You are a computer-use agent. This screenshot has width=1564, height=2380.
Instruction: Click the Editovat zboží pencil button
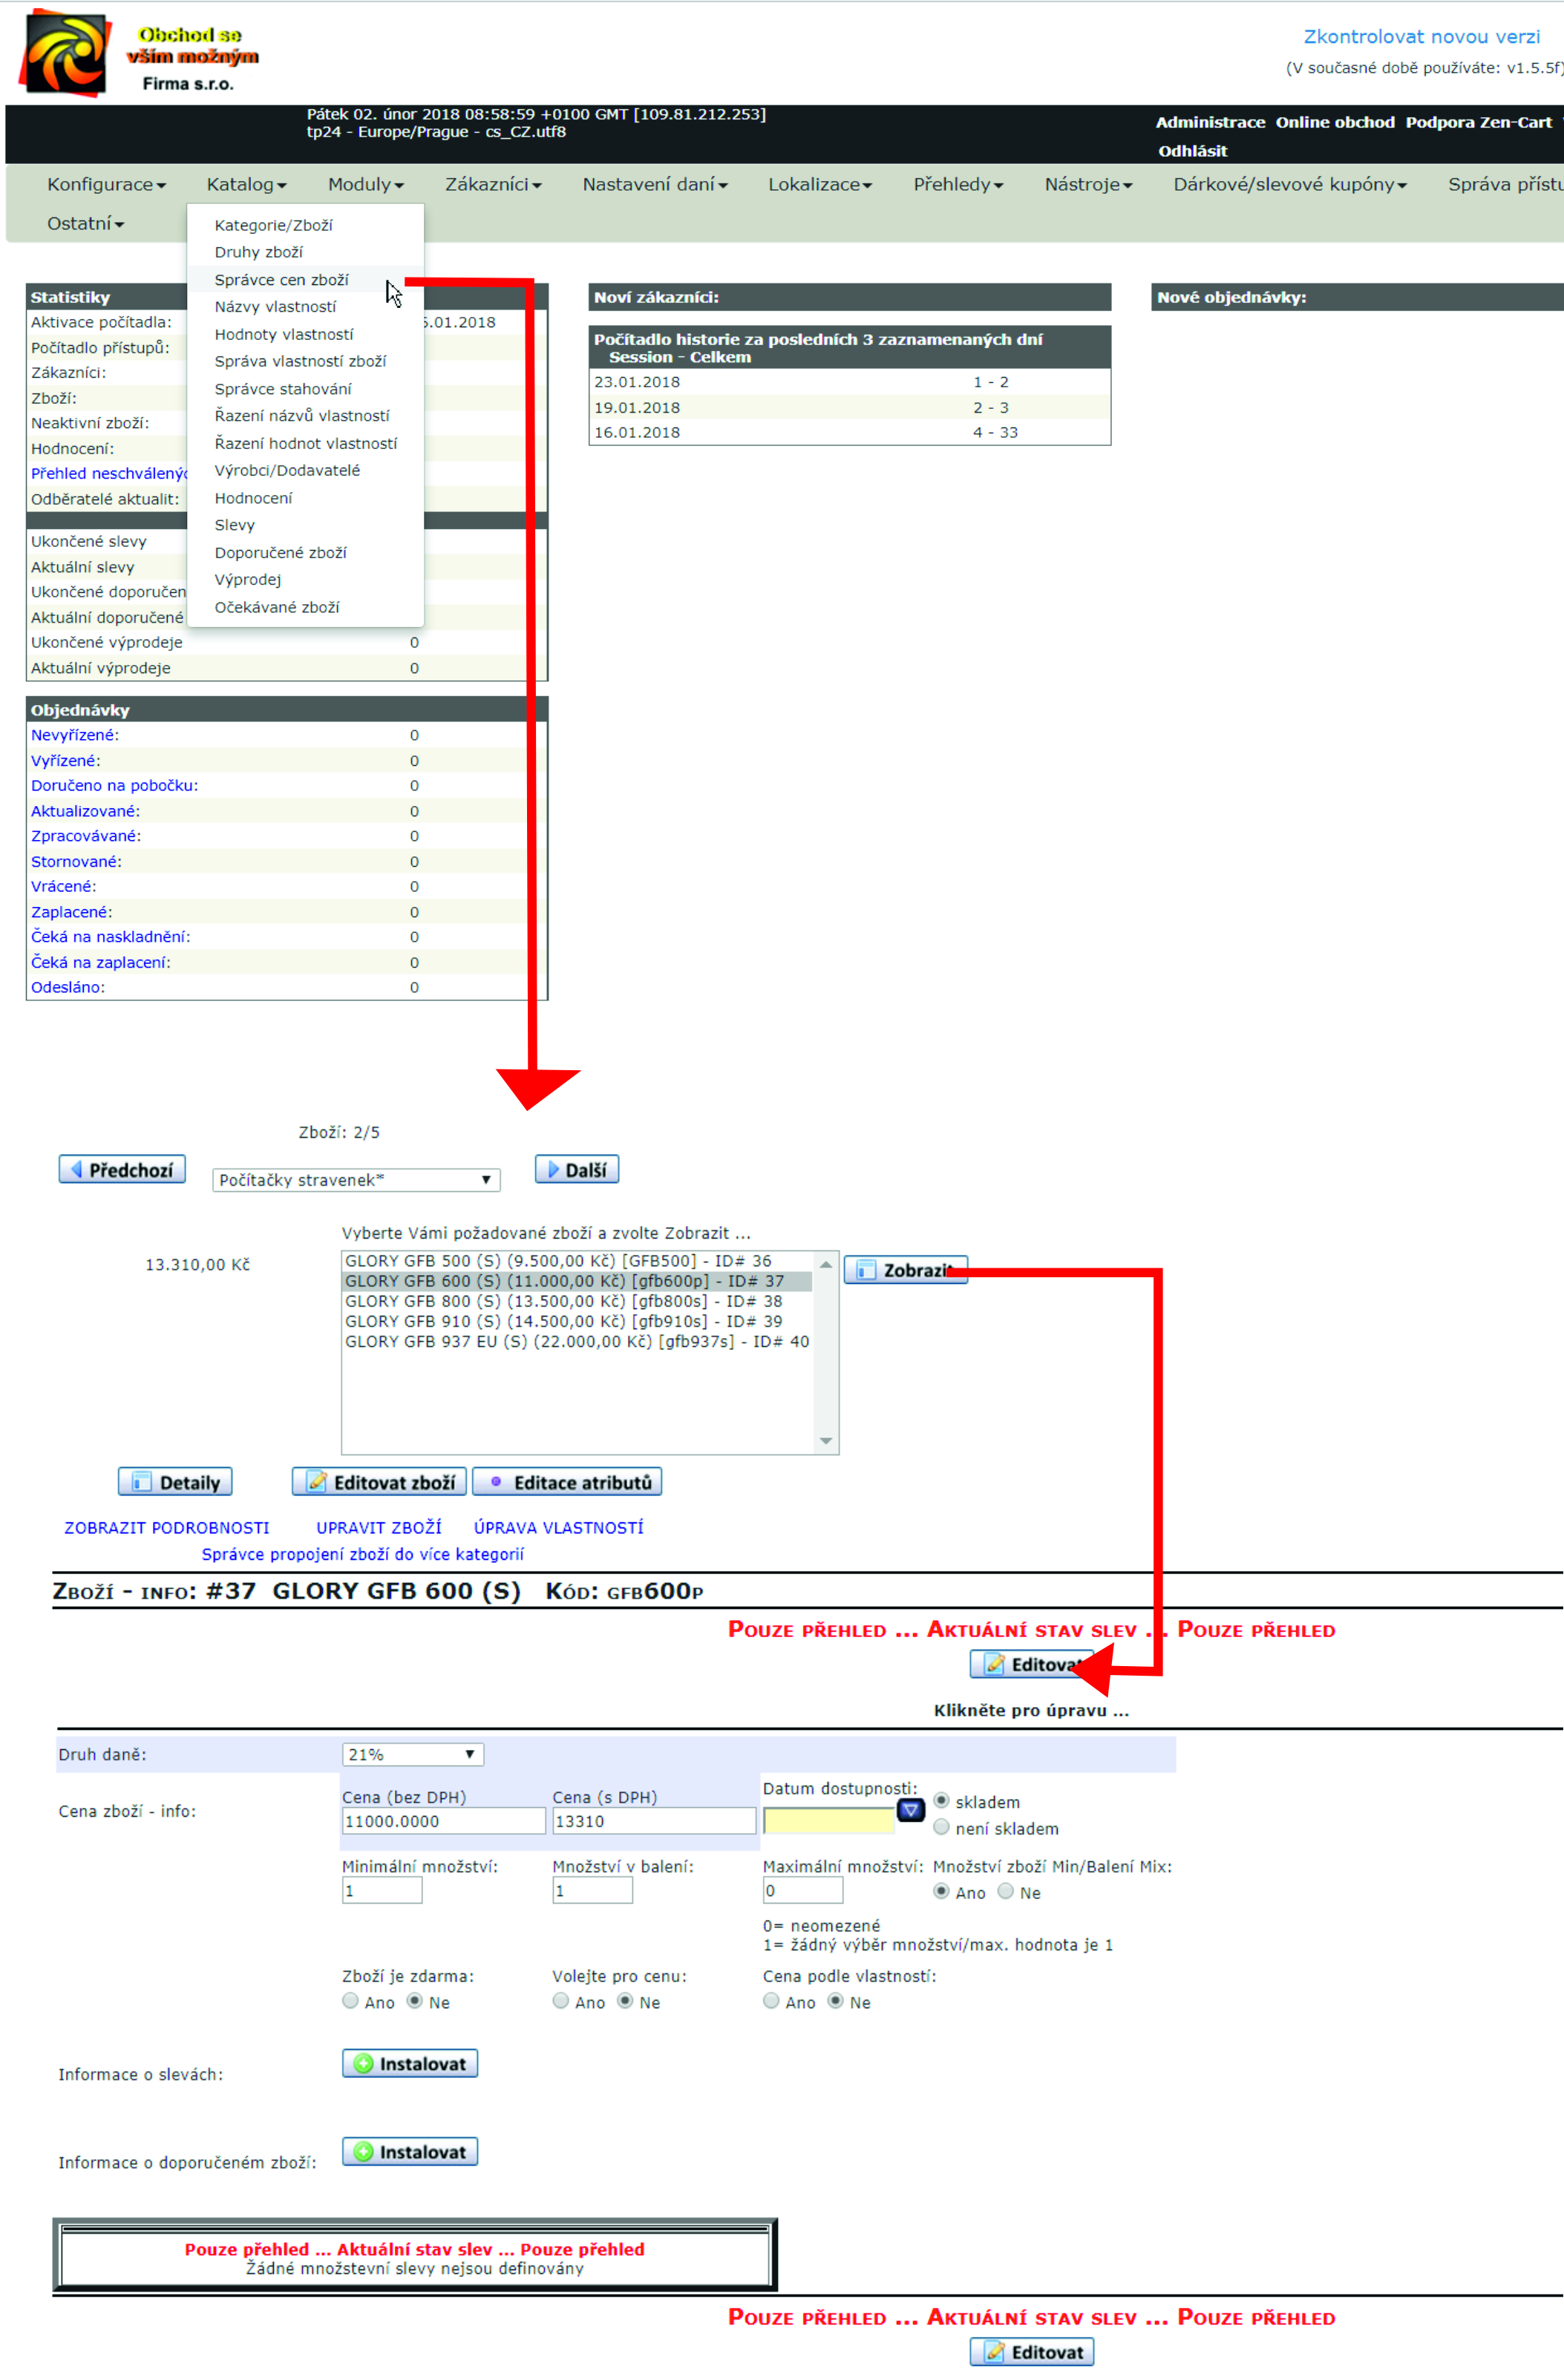click(379, 1482)
